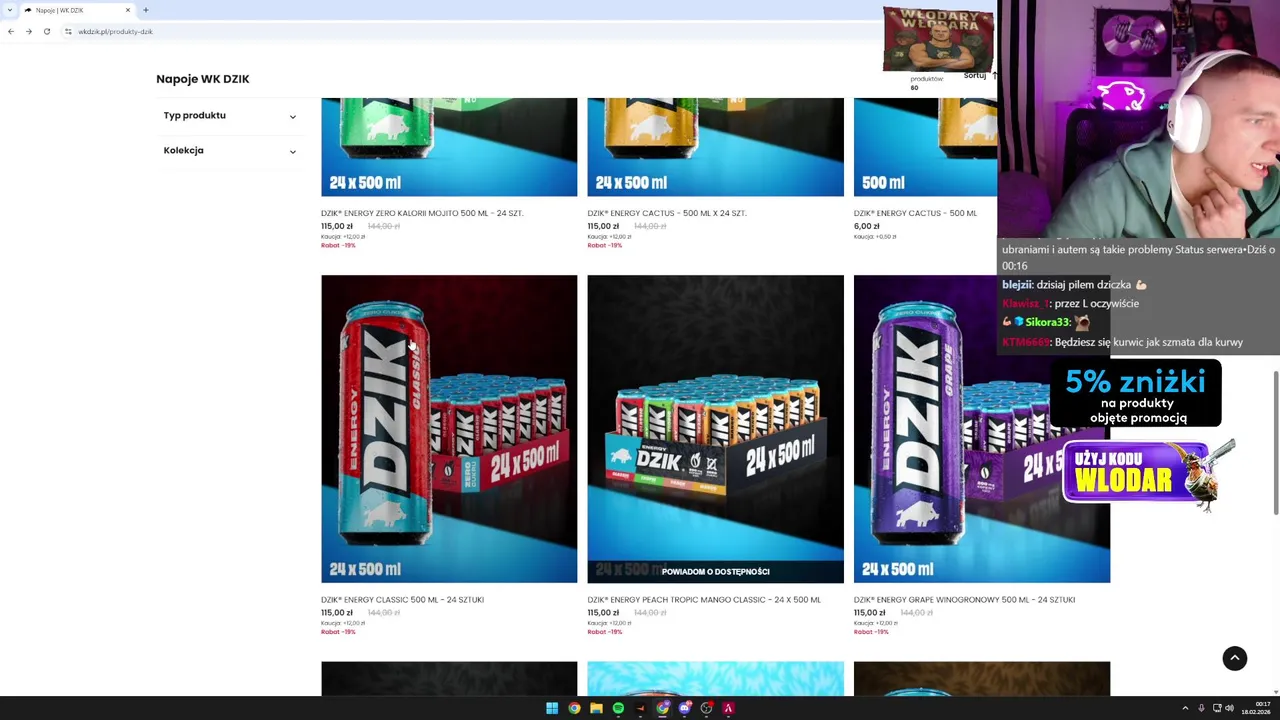Click the 6,00 zł Cactus price
The width and height of the screenshot is (1280, 720).
click(867, 226)
